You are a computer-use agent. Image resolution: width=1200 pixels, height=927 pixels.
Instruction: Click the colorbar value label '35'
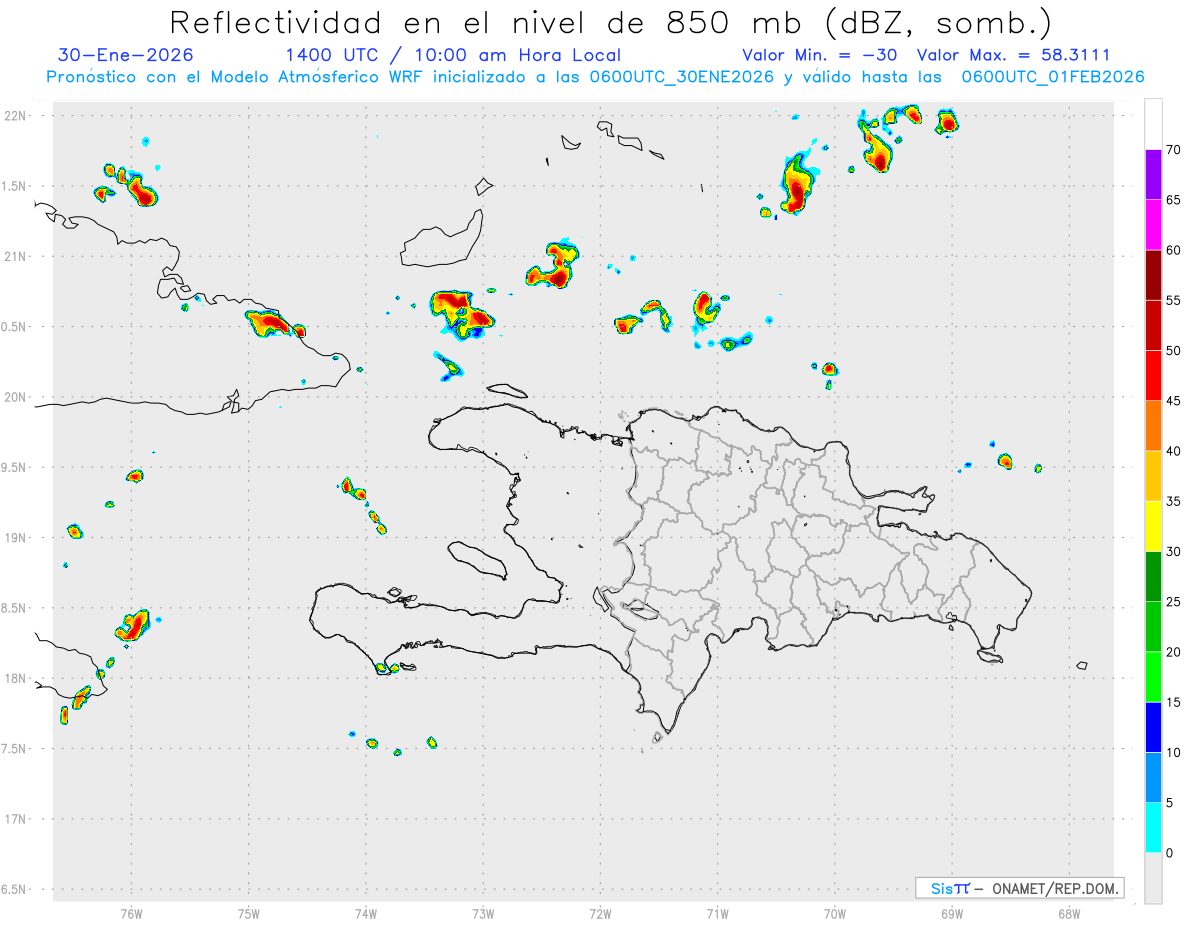pos(1174,502)
